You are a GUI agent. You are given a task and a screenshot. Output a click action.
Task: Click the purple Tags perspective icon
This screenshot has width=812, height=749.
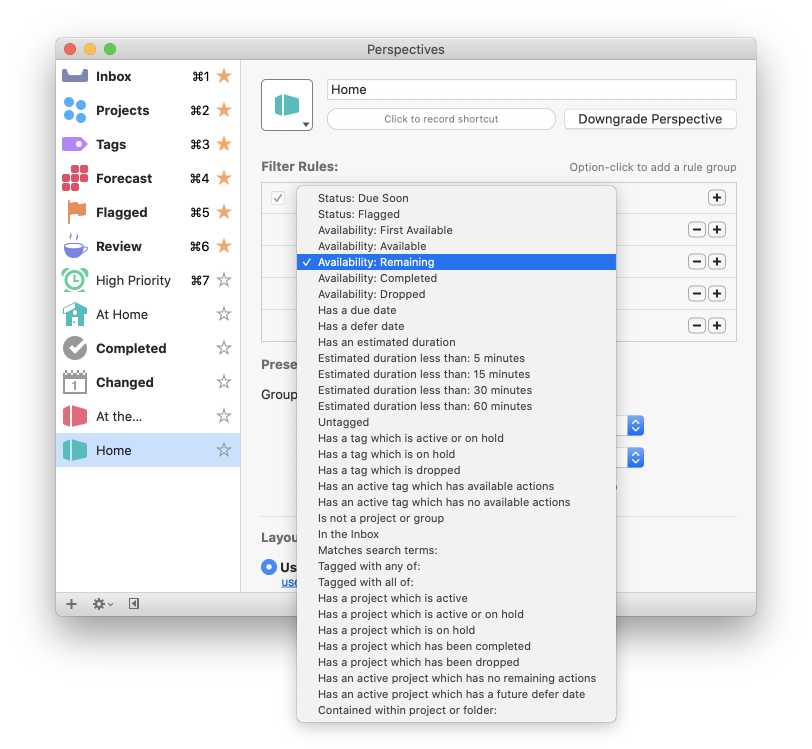(75, 144)
